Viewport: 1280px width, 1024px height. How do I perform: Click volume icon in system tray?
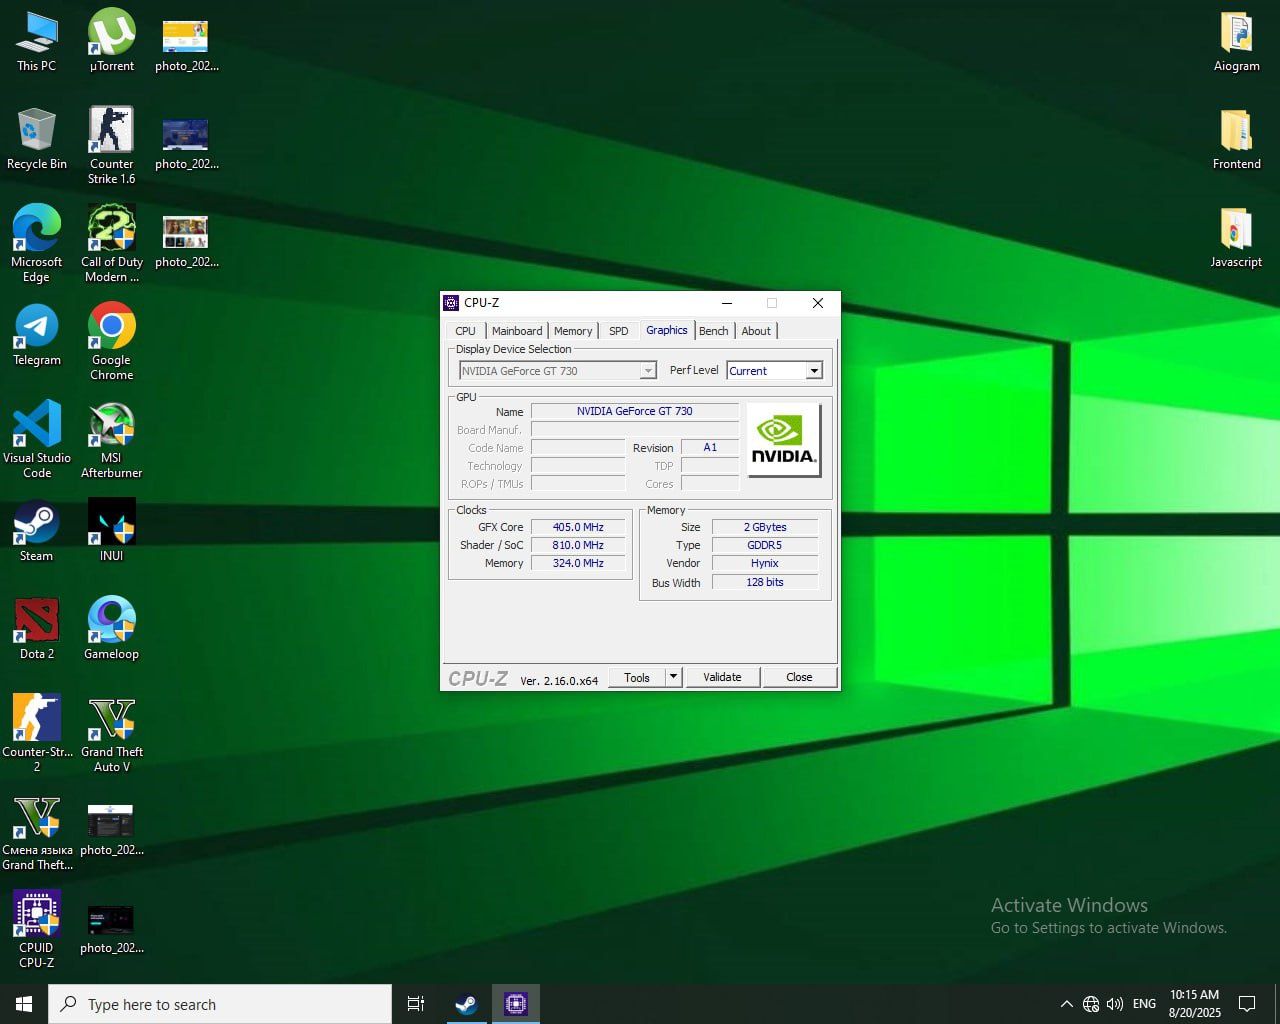(1115, 1004)
